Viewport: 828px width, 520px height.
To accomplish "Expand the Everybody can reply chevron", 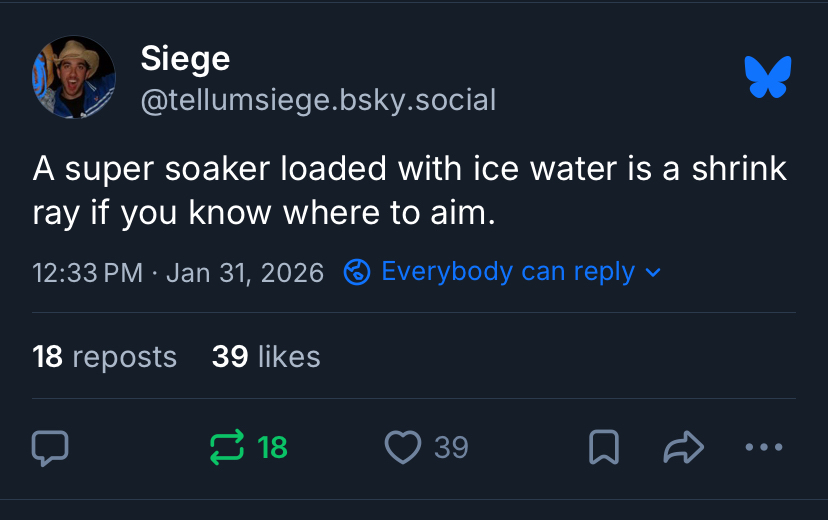I will [x=653, y=272].
